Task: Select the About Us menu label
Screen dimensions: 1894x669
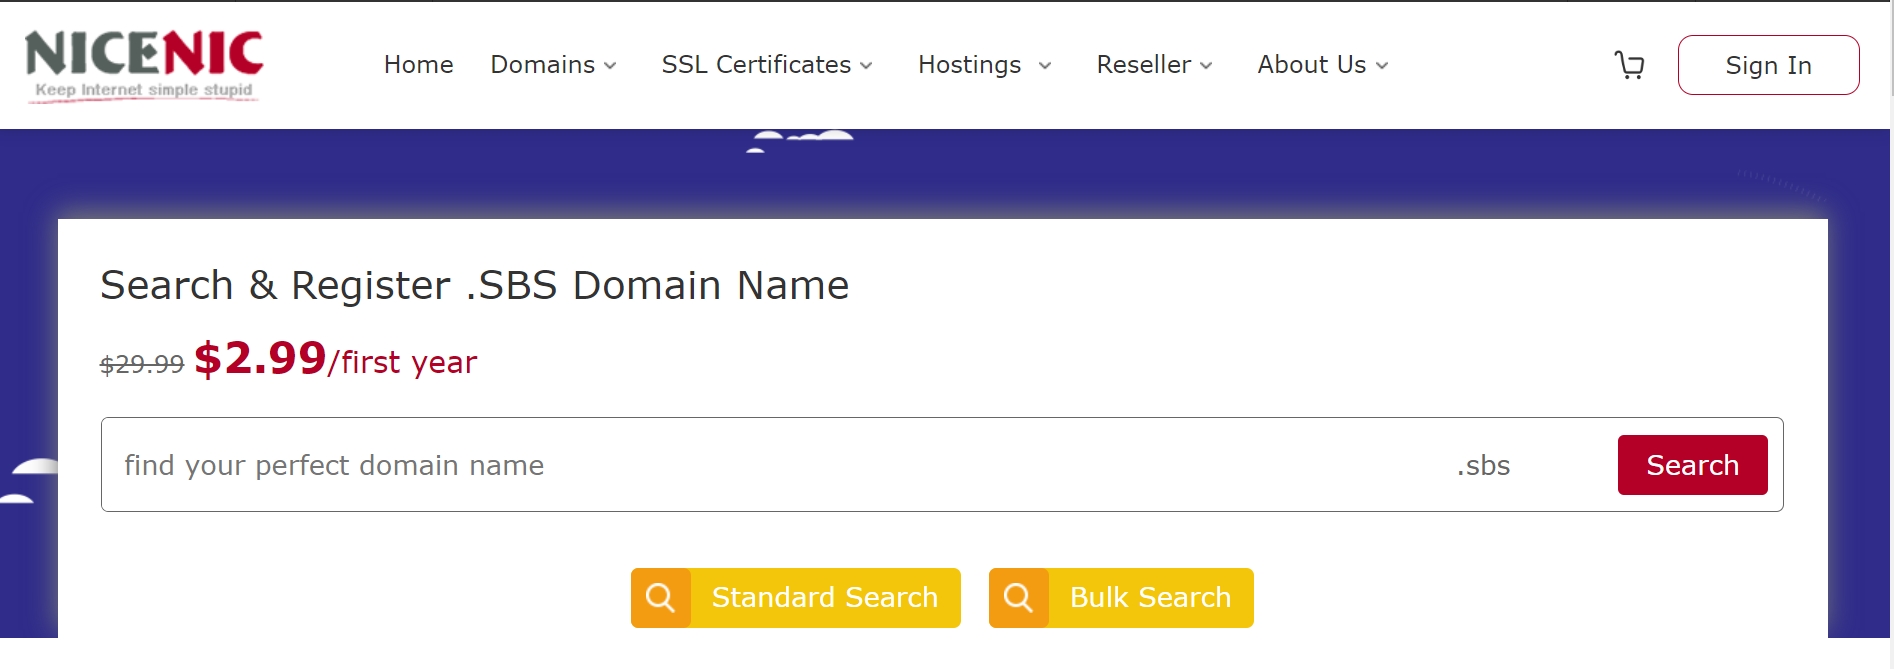Action: (1311, 65)
